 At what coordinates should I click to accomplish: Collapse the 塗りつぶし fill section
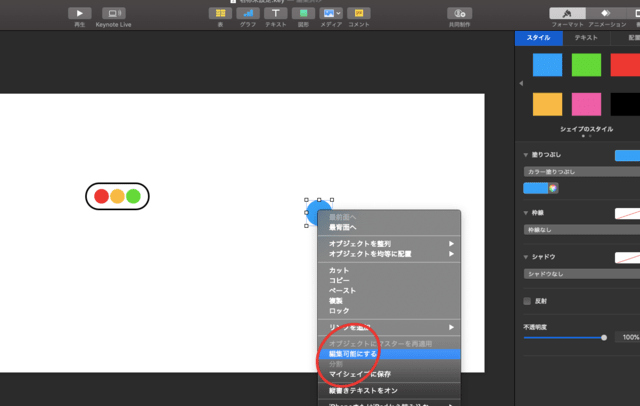(x=526, y=155)
